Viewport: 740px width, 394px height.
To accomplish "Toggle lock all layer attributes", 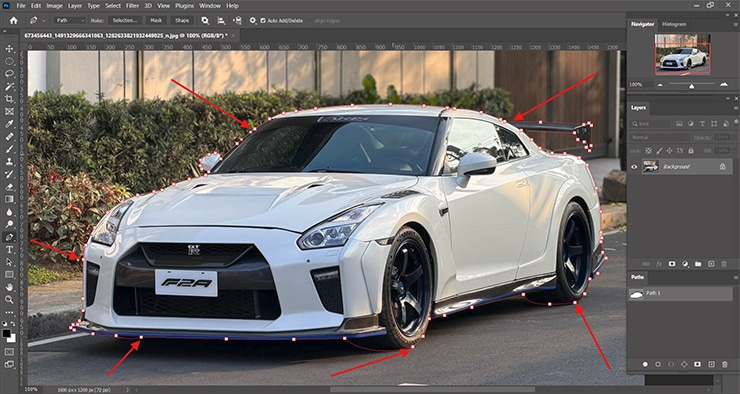I will (x=690, y=151).
